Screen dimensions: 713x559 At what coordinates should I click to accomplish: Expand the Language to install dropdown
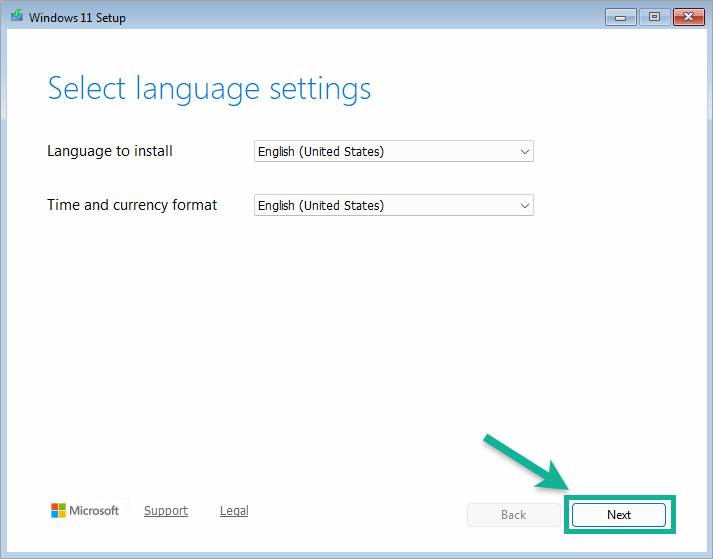click(x=394, y=151)
